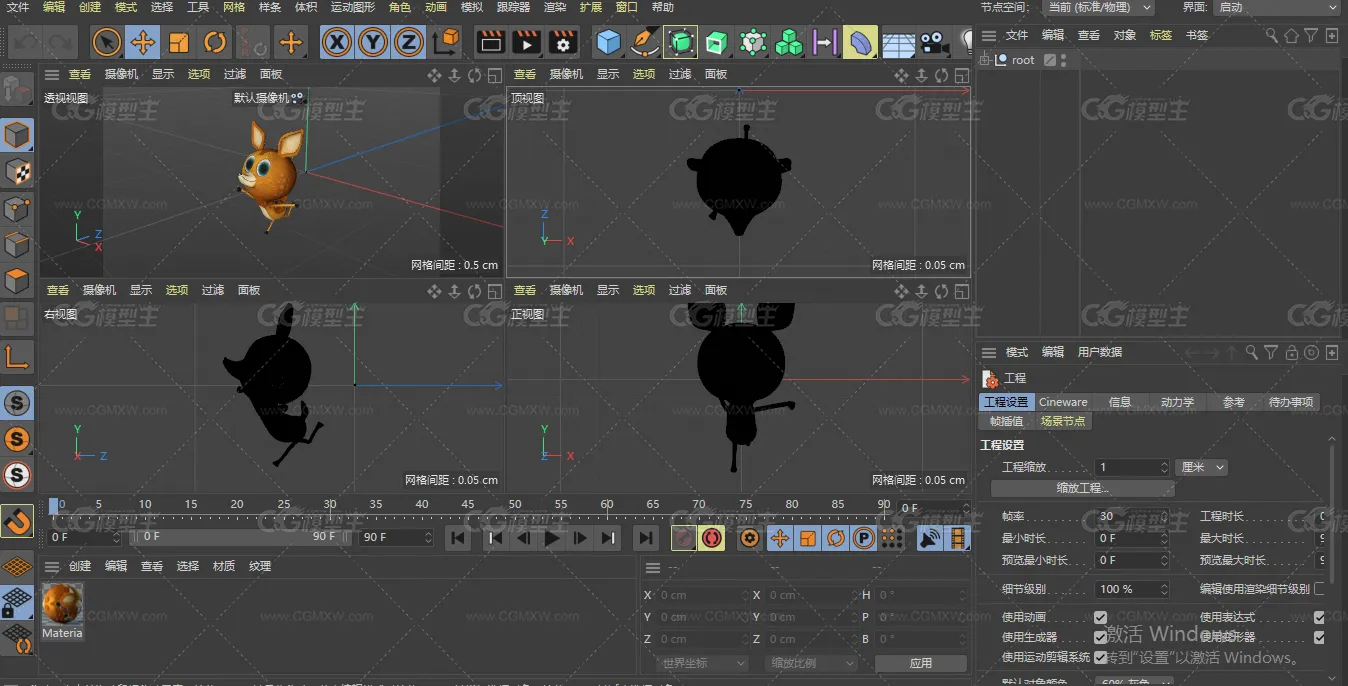Switch to Texture mode checkered cube
The image size is (1348, 686).
17,171
